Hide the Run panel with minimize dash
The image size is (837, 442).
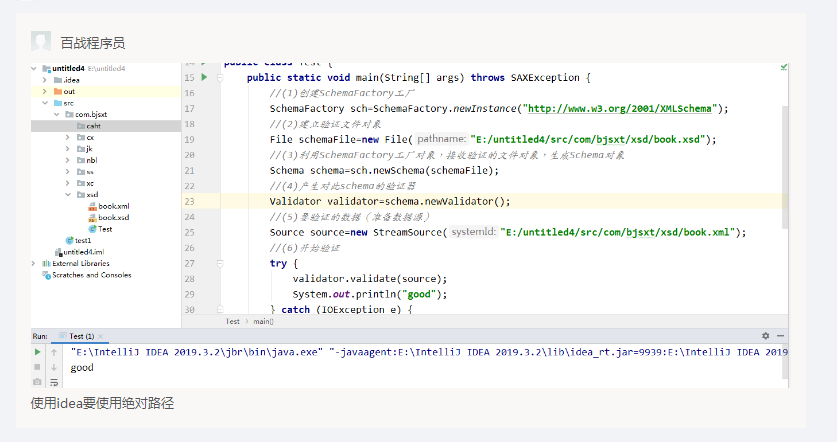pyautogui.click(x=780, y=336)
